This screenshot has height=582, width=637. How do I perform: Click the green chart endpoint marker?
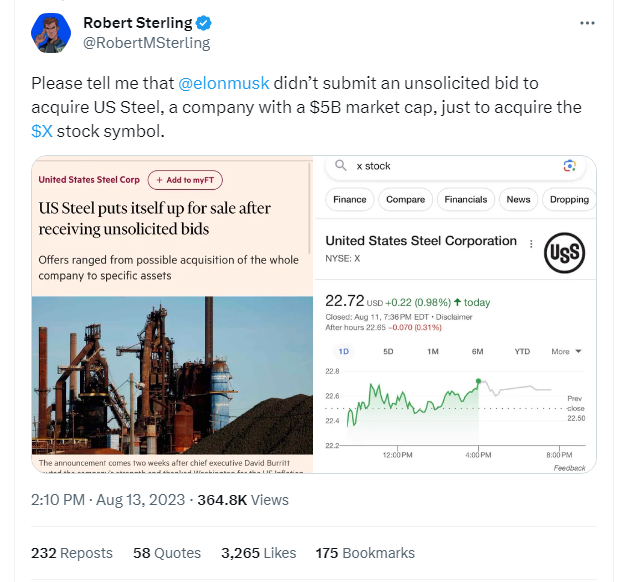point(479,380)
